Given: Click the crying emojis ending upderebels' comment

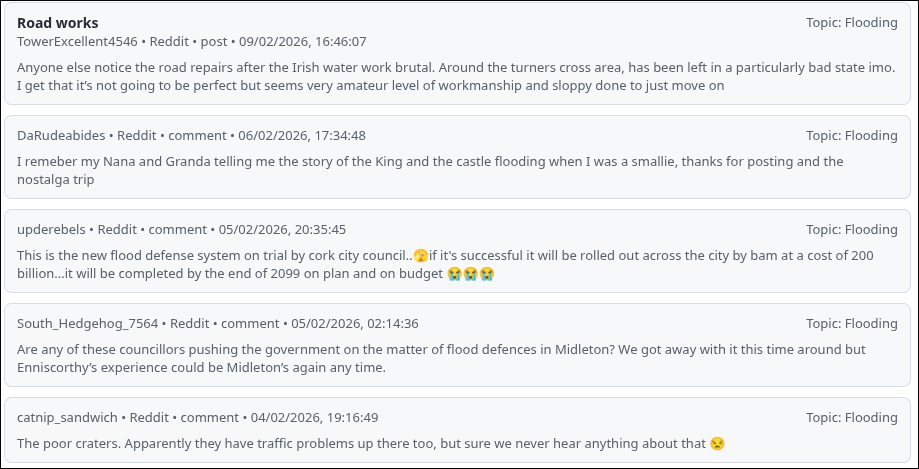Looking at the screenshot, I should [x=471, y=274].
